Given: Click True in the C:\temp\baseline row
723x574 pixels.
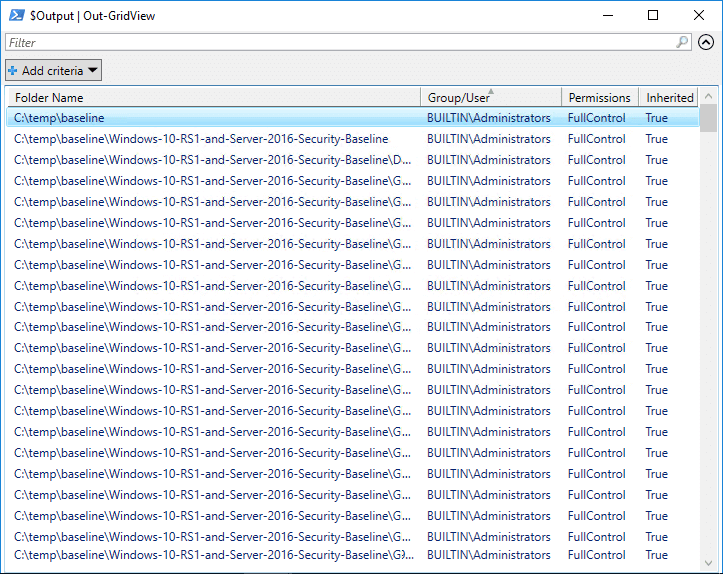Looking at the screenshot, I should [x=657, y=118].
